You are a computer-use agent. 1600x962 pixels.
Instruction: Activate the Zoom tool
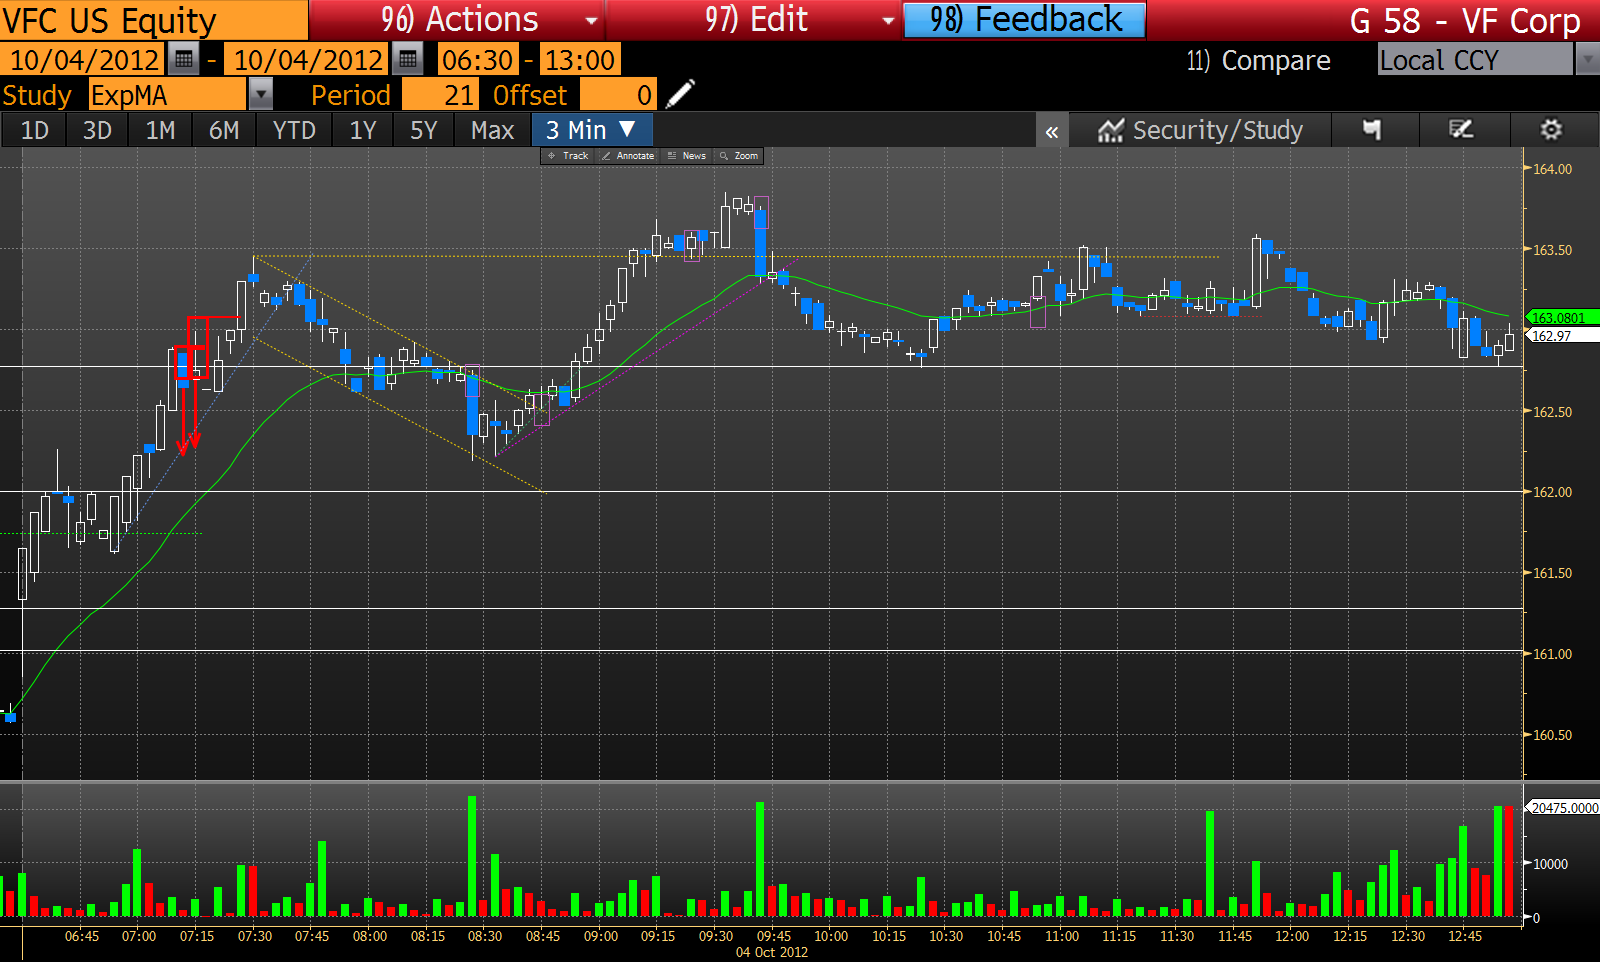pyautogui.click(x=739, y=156)
